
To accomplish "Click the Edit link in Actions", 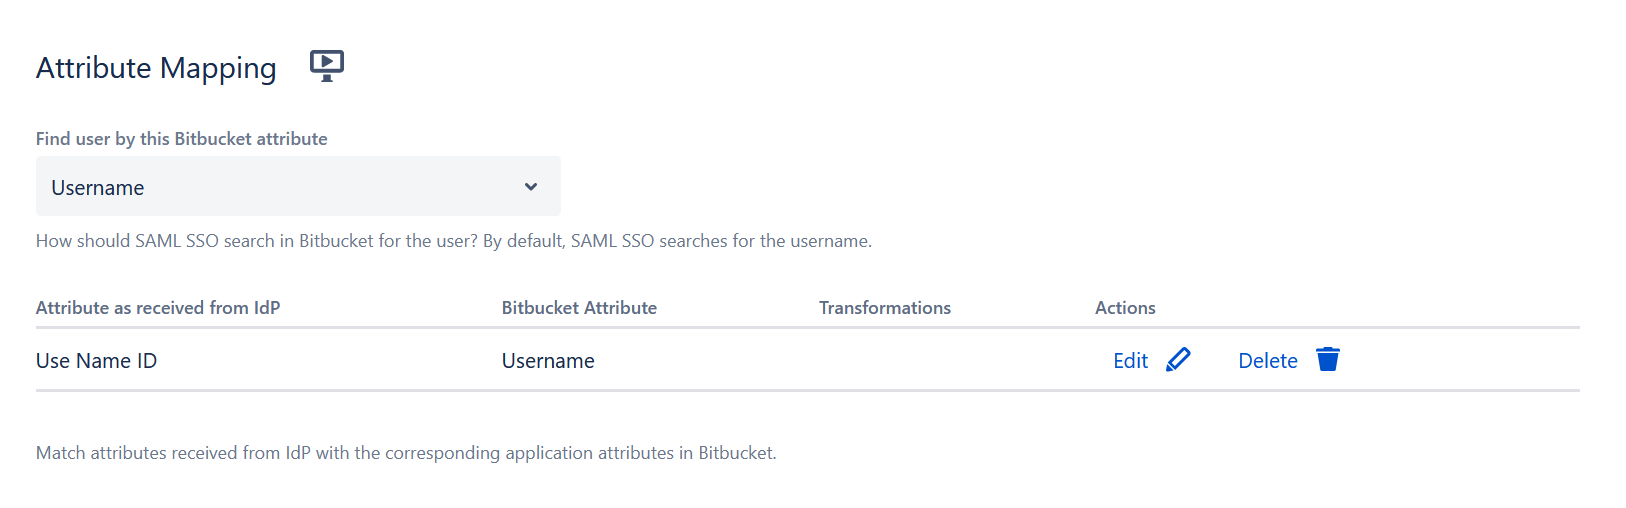I will coord(1130,361).
